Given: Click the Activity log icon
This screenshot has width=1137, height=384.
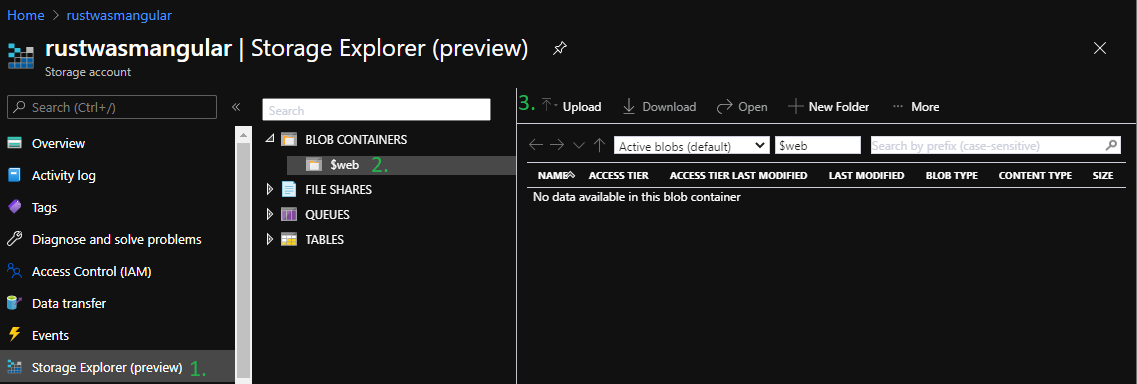Looking at the screenshot, I should (15, 175).
